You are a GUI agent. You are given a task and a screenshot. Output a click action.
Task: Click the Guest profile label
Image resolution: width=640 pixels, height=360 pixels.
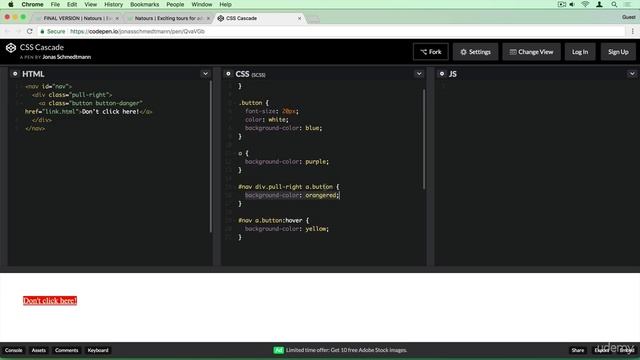(x=629, y=17)
